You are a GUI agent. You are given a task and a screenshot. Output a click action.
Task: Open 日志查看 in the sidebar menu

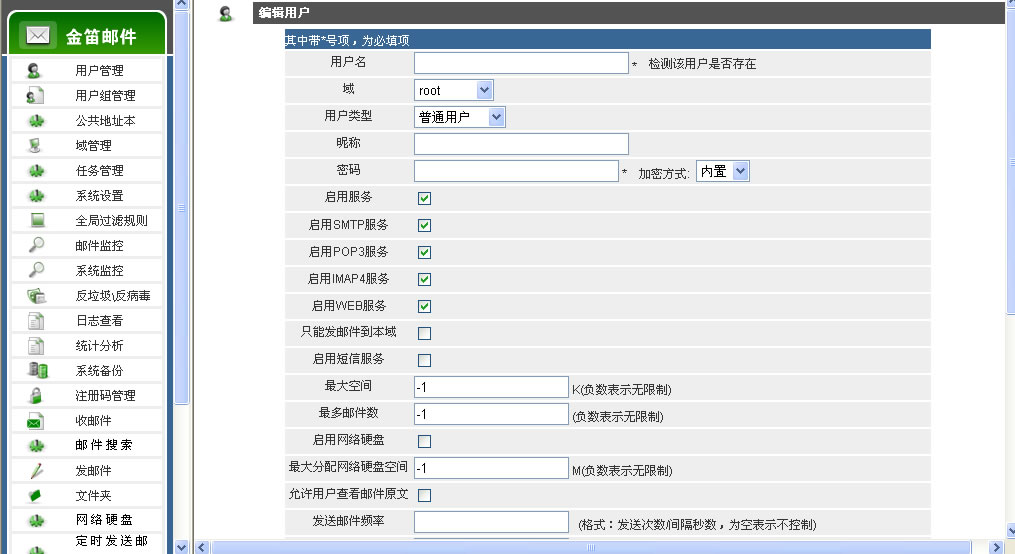click(x=99, y=321)
